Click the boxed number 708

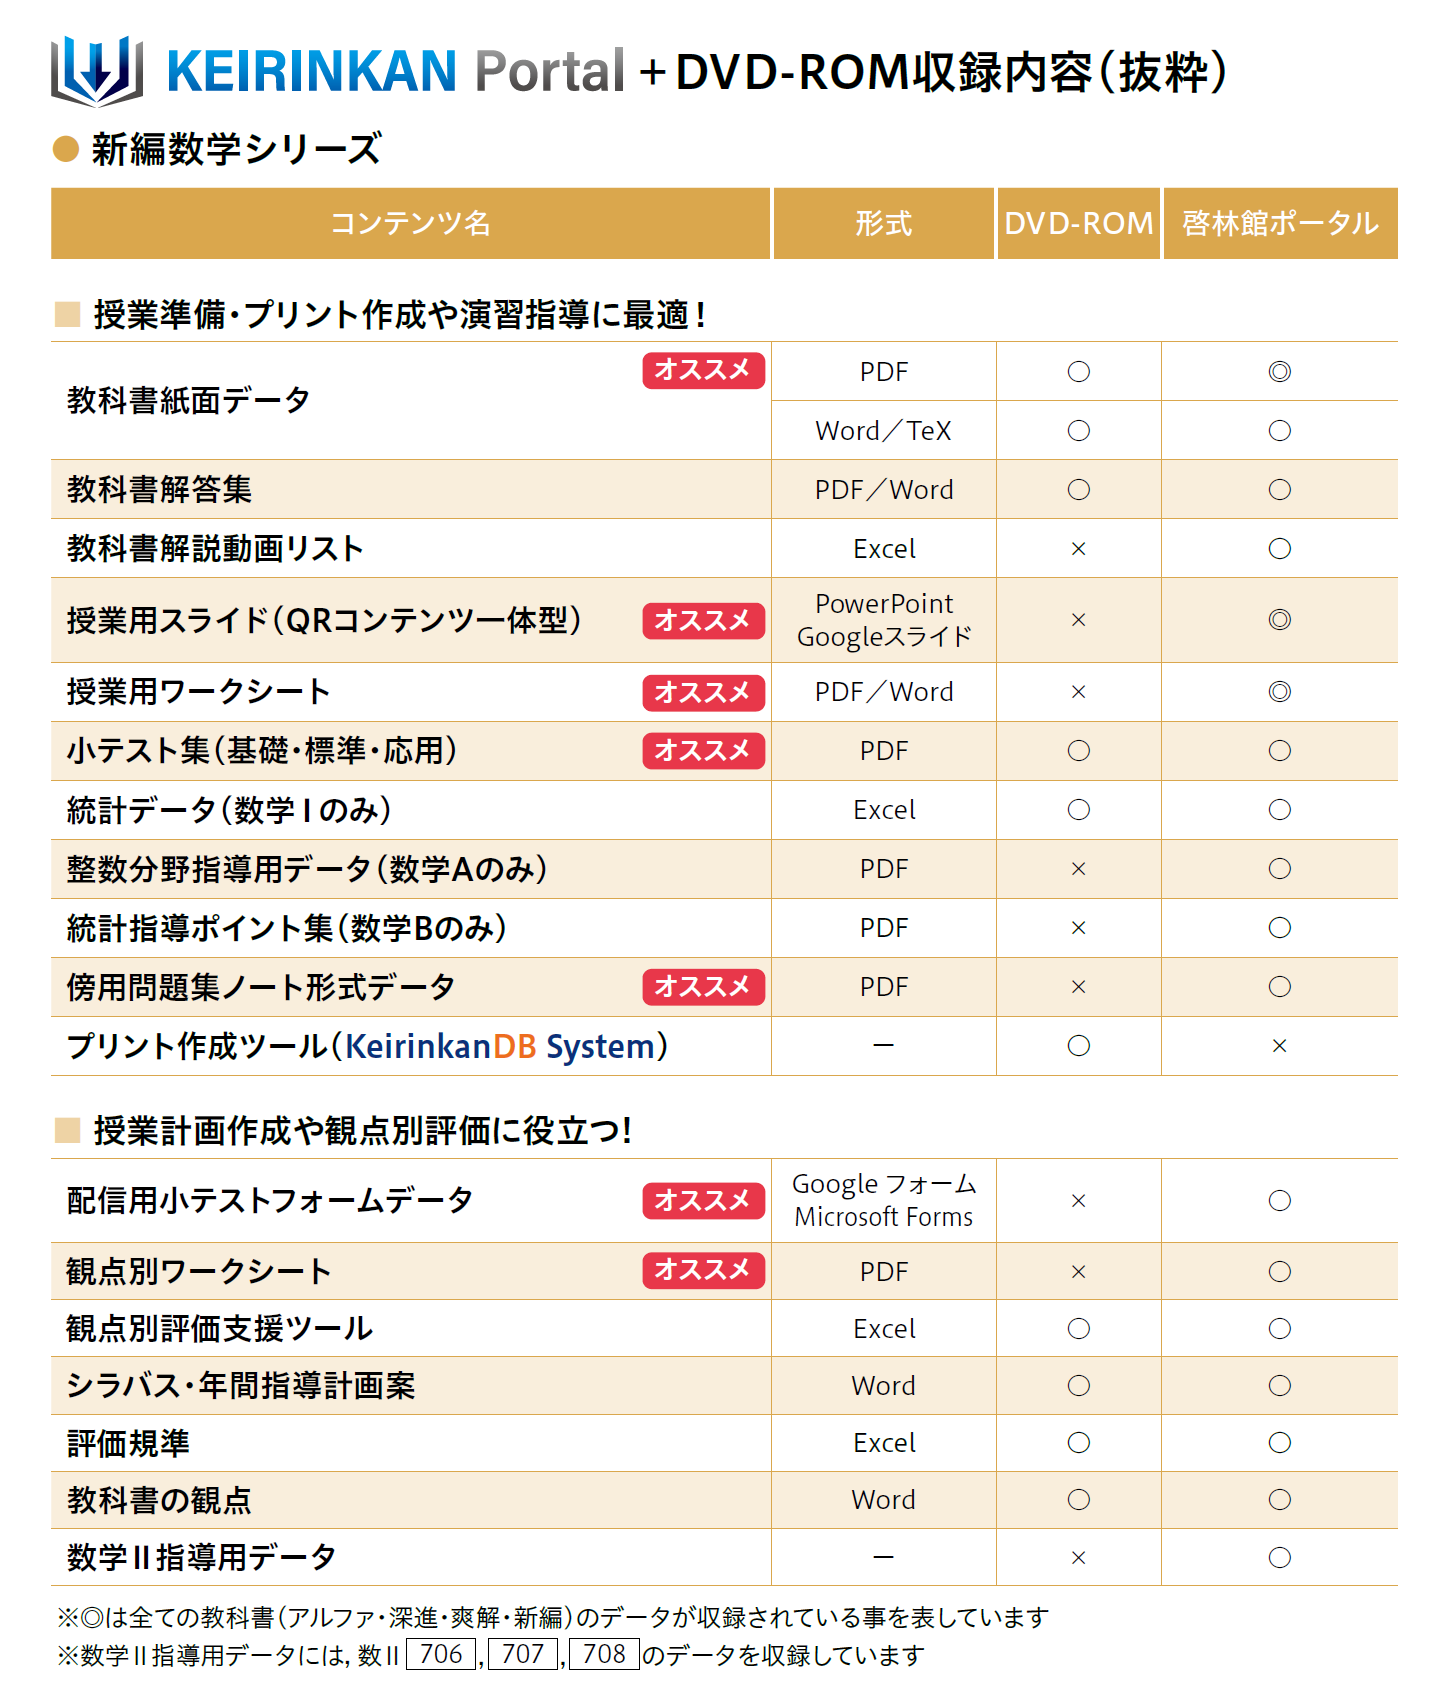click(604, 1654)
